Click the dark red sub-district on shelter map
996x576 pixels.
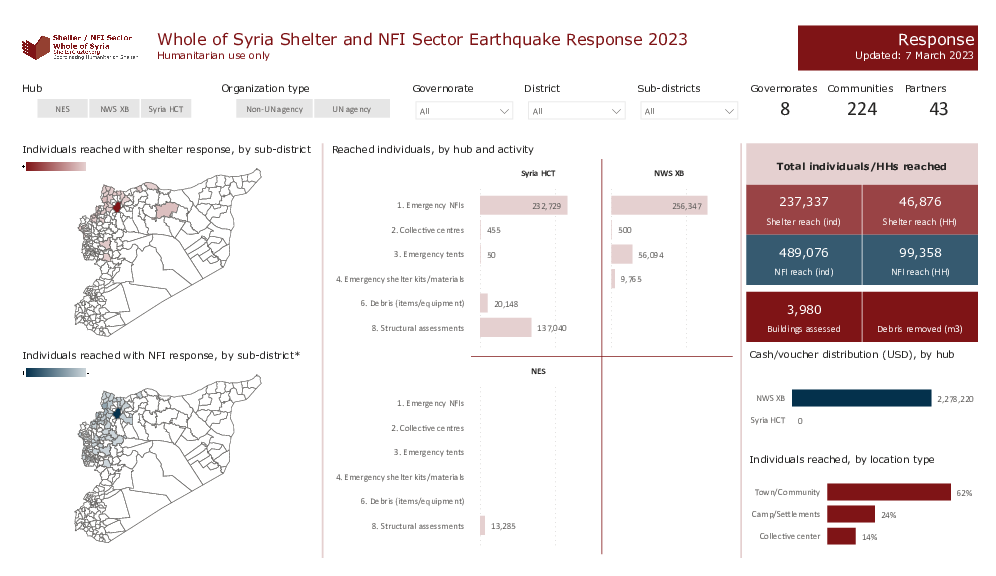click(x=117, y=207)
